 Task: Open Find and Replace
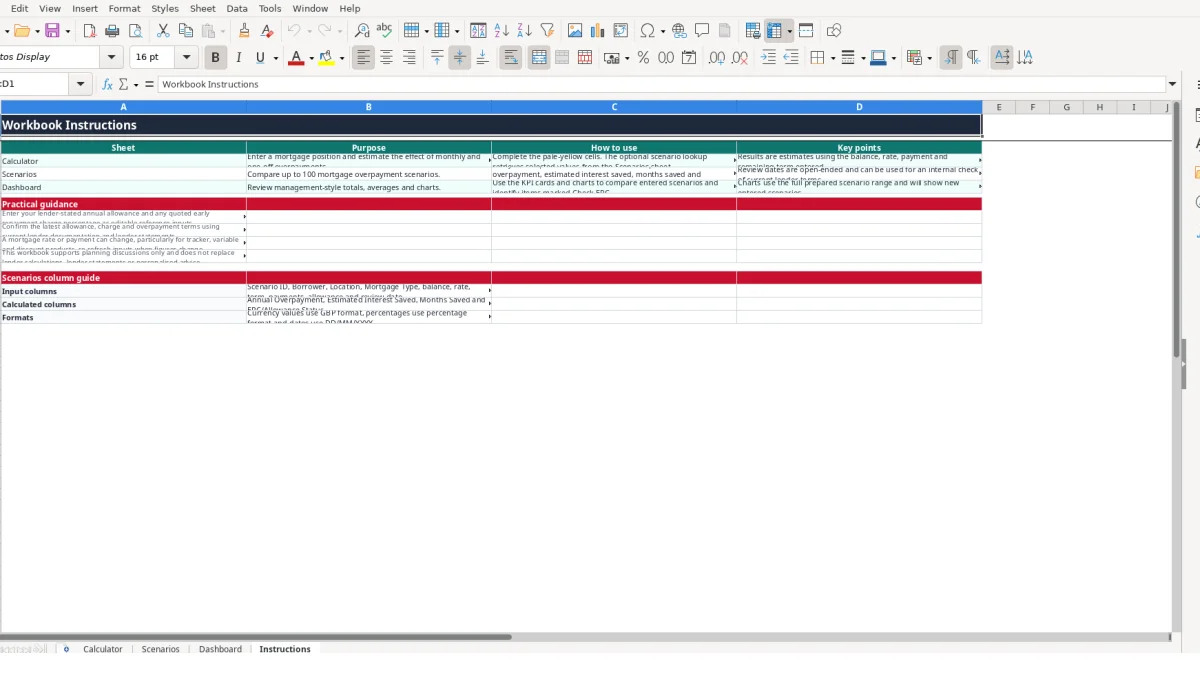362,31
